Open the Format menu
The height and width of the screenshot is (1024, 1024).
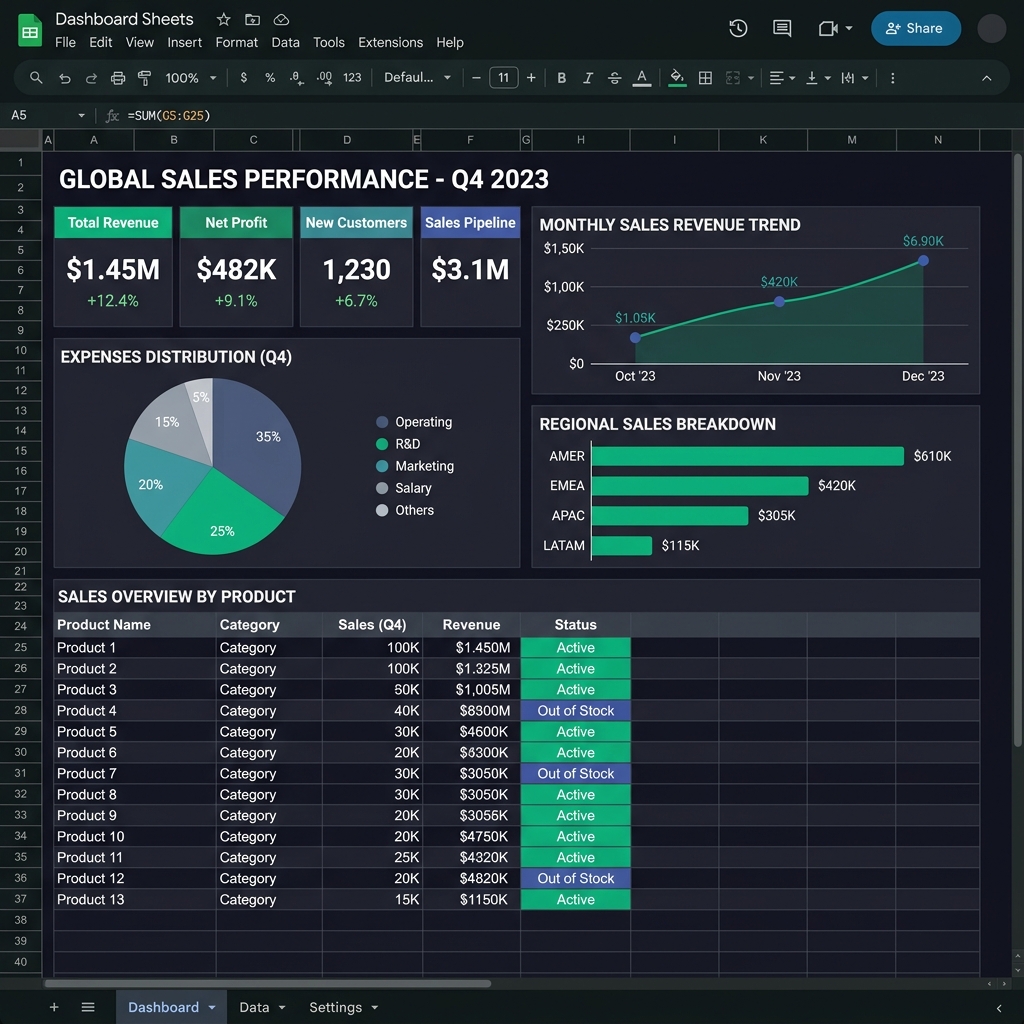(x=236, y=42)
